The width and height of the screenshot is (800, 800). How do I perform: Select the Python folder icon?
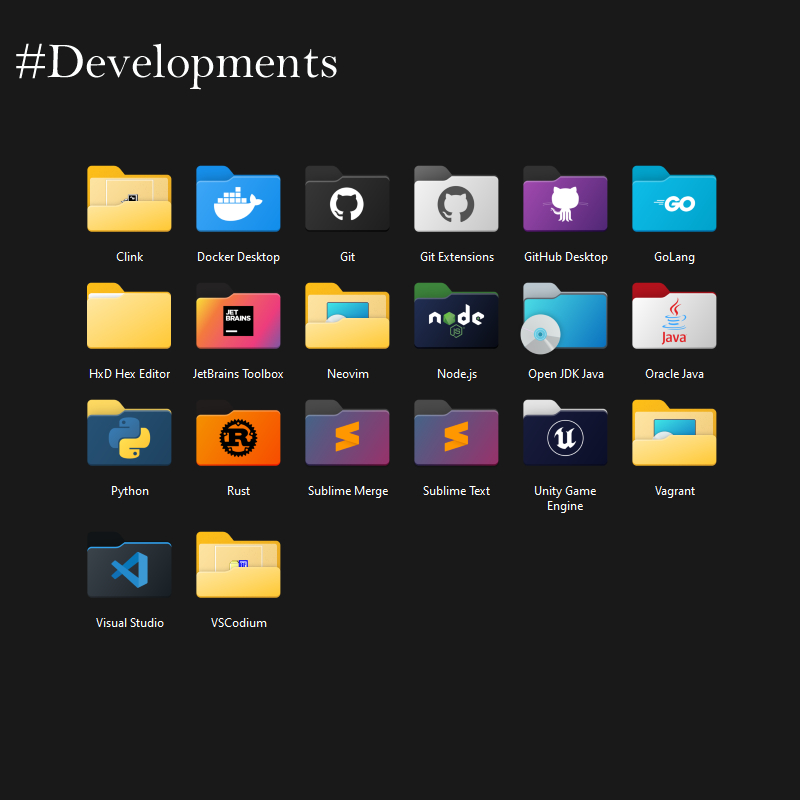coord(129,434)
